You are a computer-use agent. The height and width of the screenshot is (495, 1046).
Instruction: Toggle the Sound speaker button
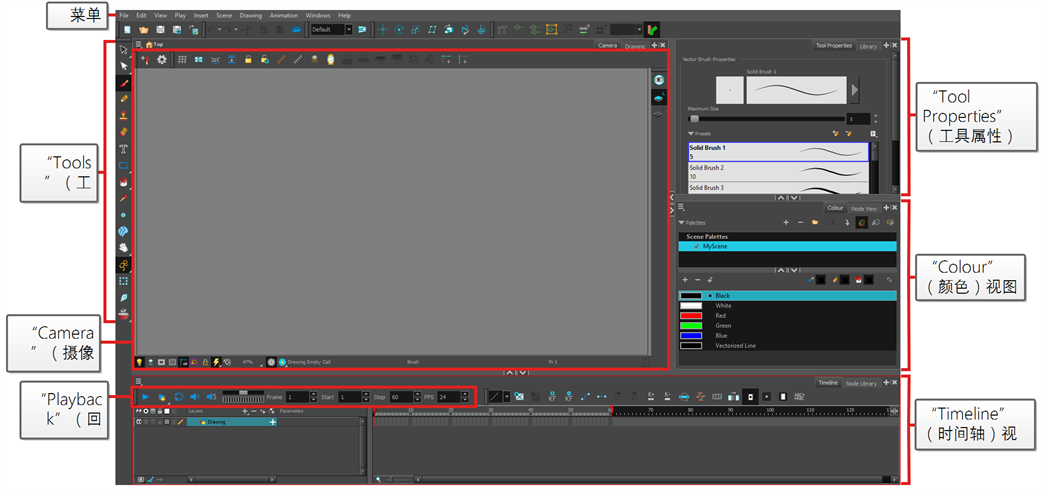click(x=195, y=396)
